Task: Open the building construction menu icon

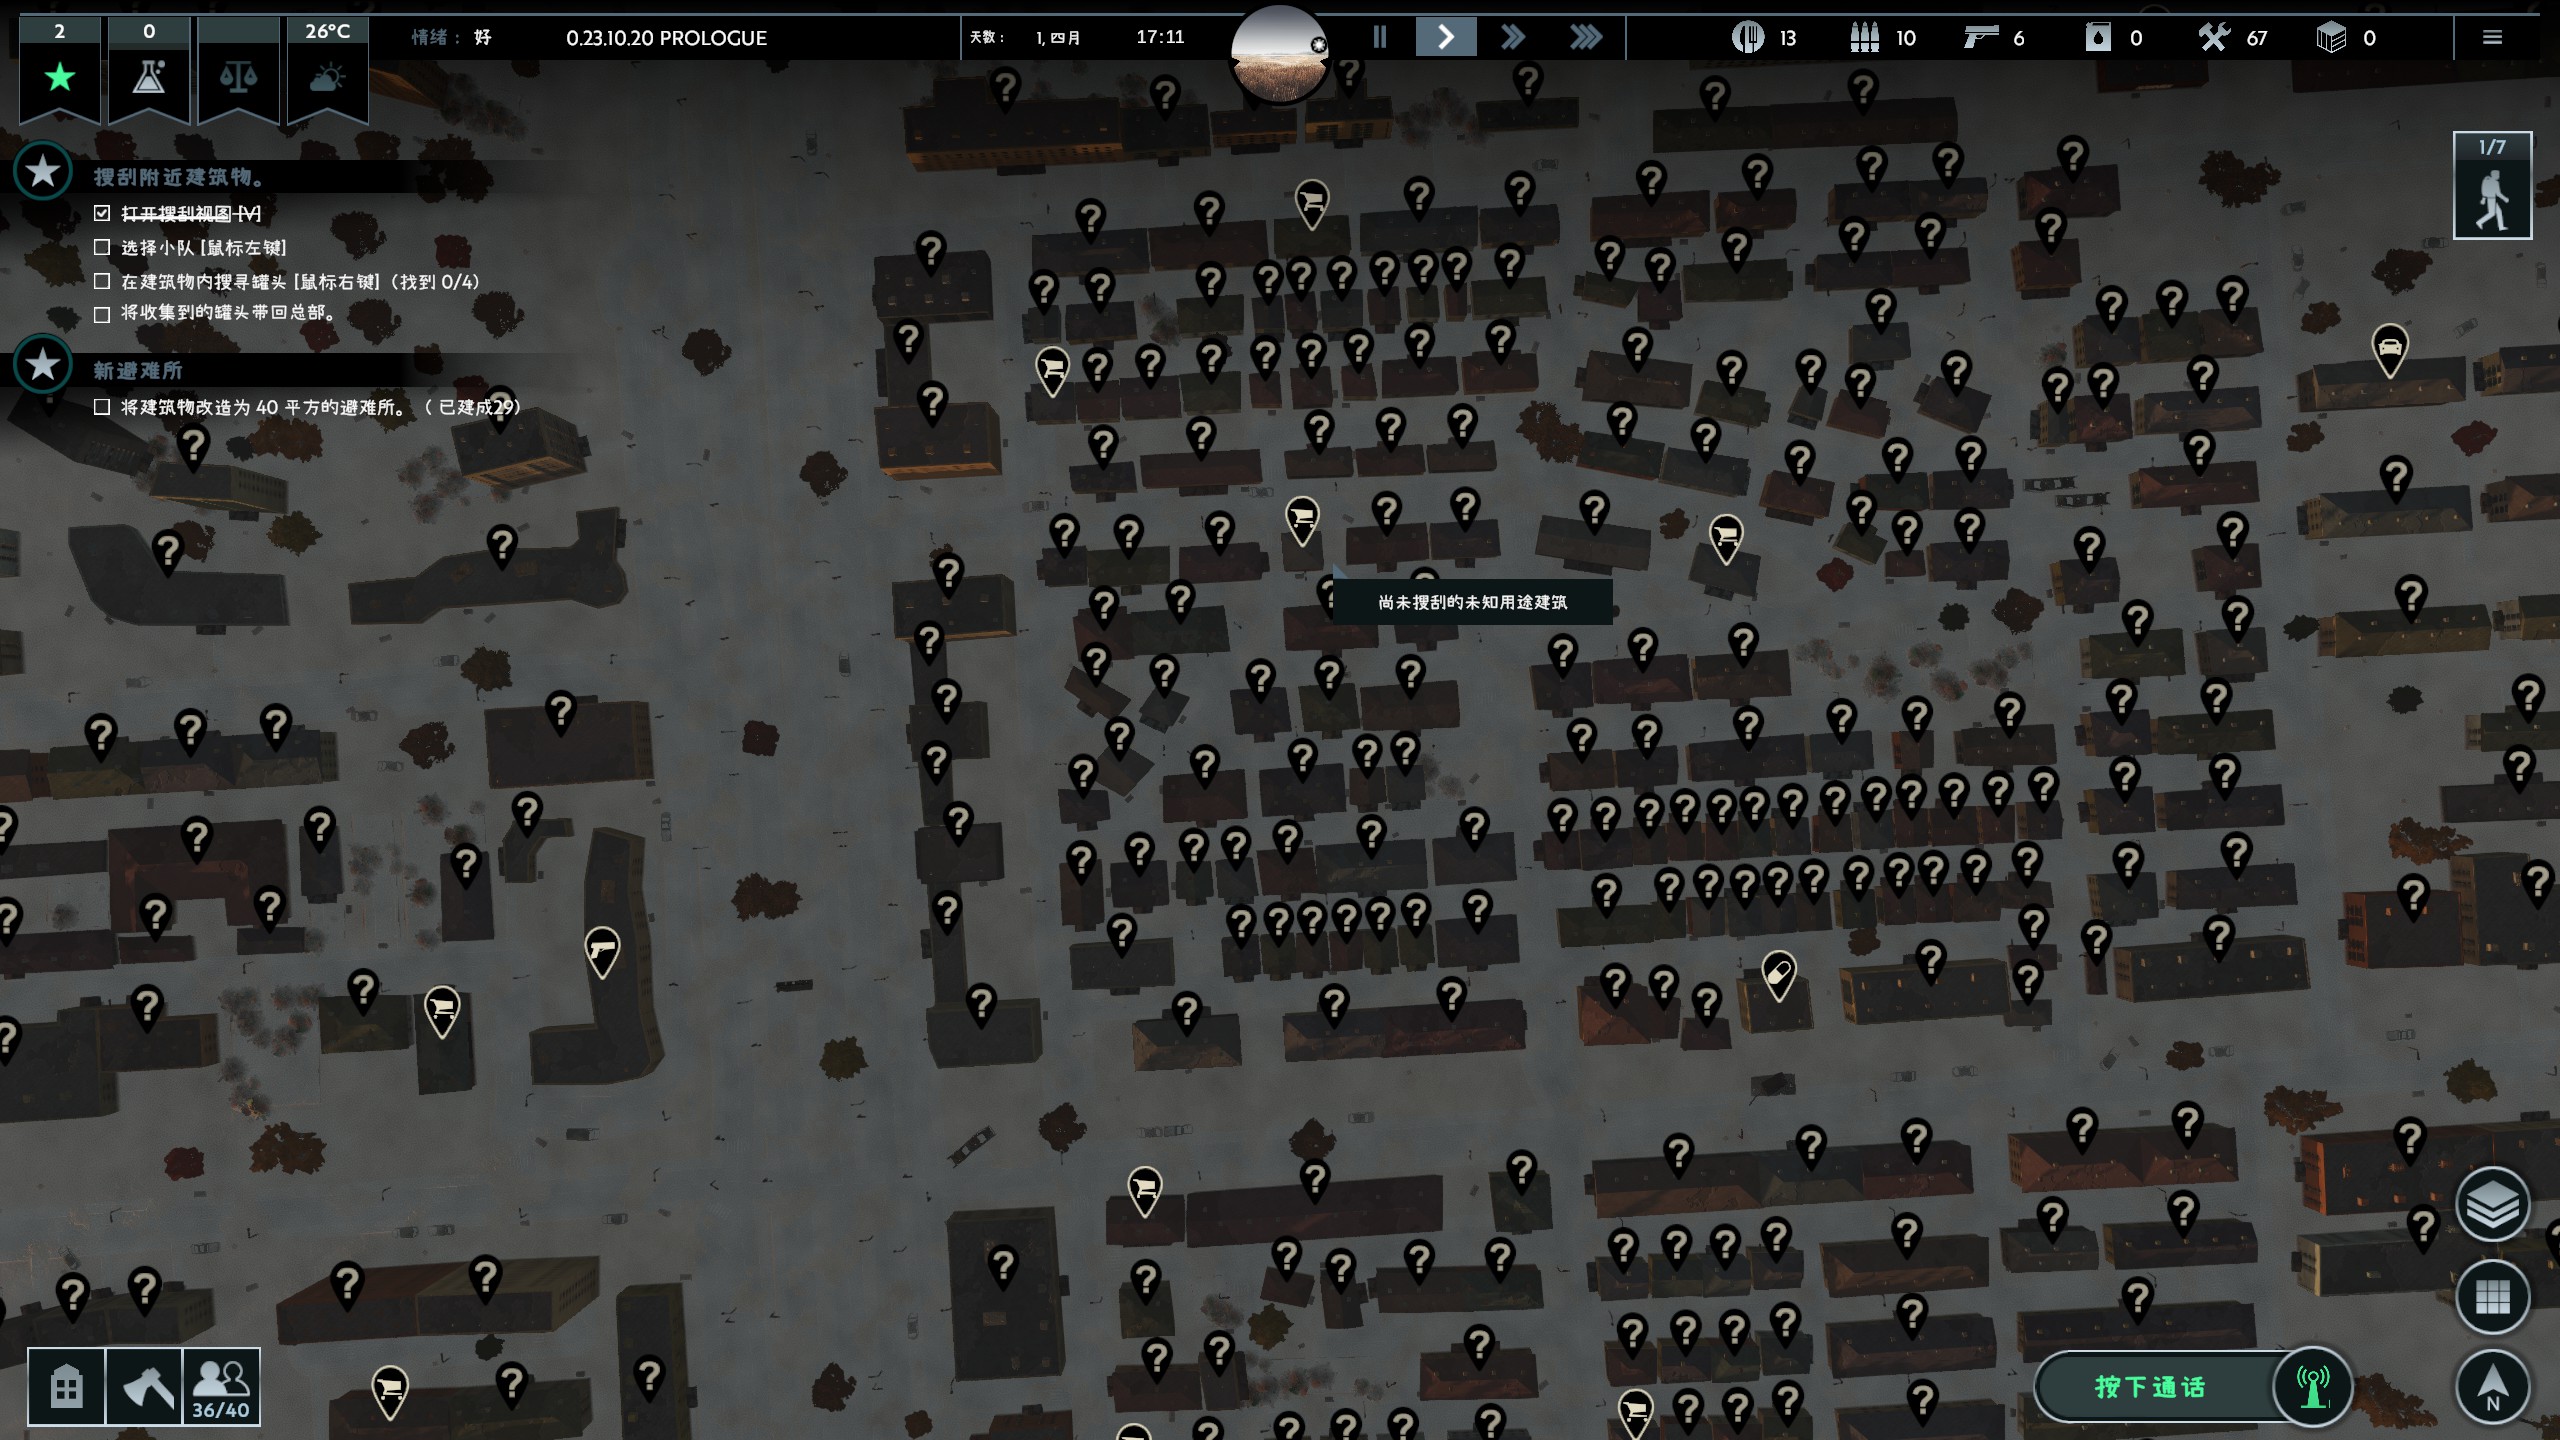Action: (66, 1386)
